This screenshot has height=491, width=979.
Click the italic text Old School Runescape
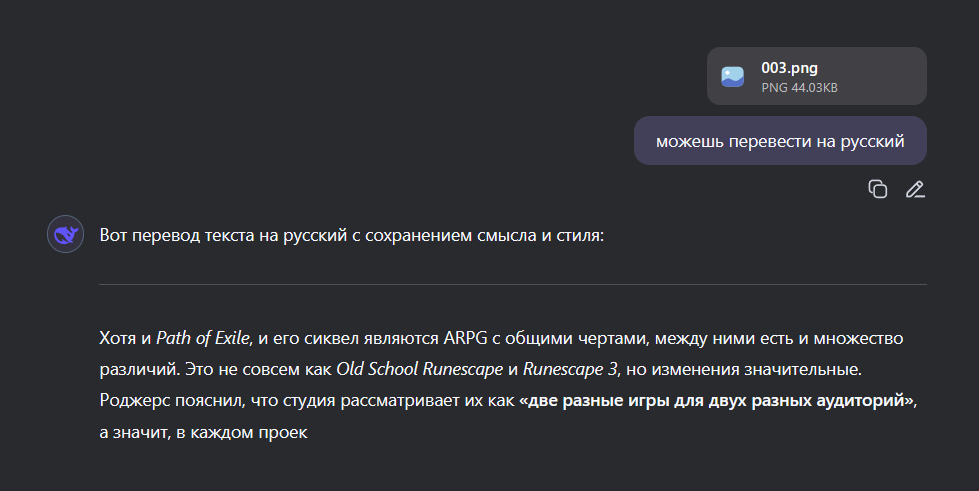point(420,369)
